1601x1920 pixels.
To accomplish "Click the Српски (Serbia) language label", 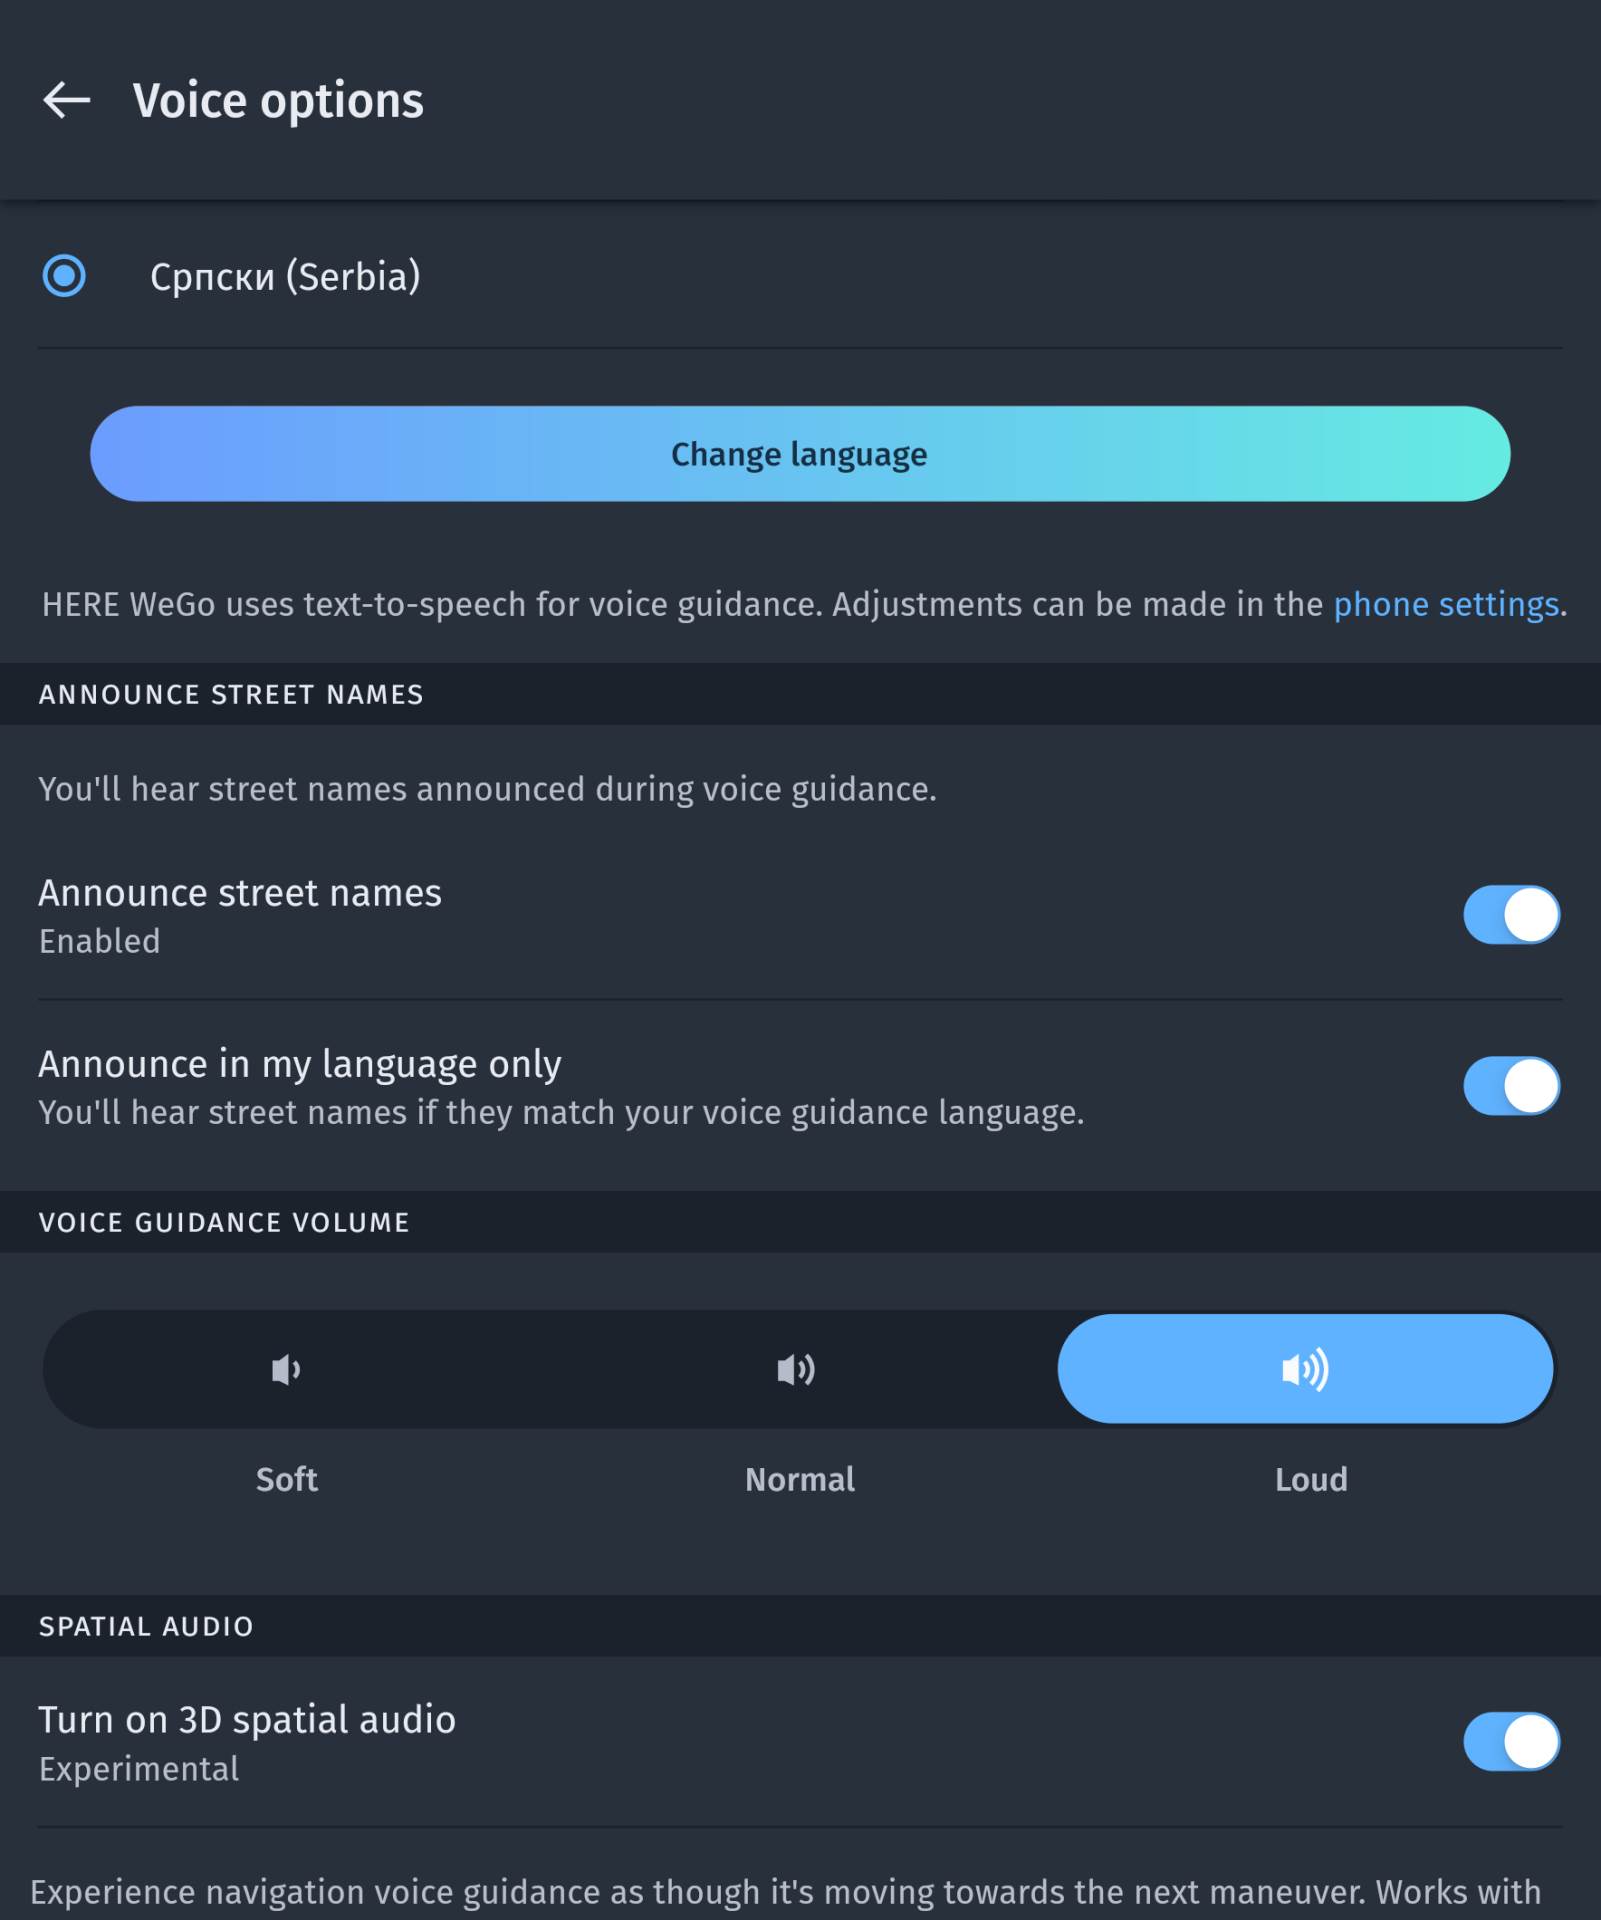I will click(285, 277).
